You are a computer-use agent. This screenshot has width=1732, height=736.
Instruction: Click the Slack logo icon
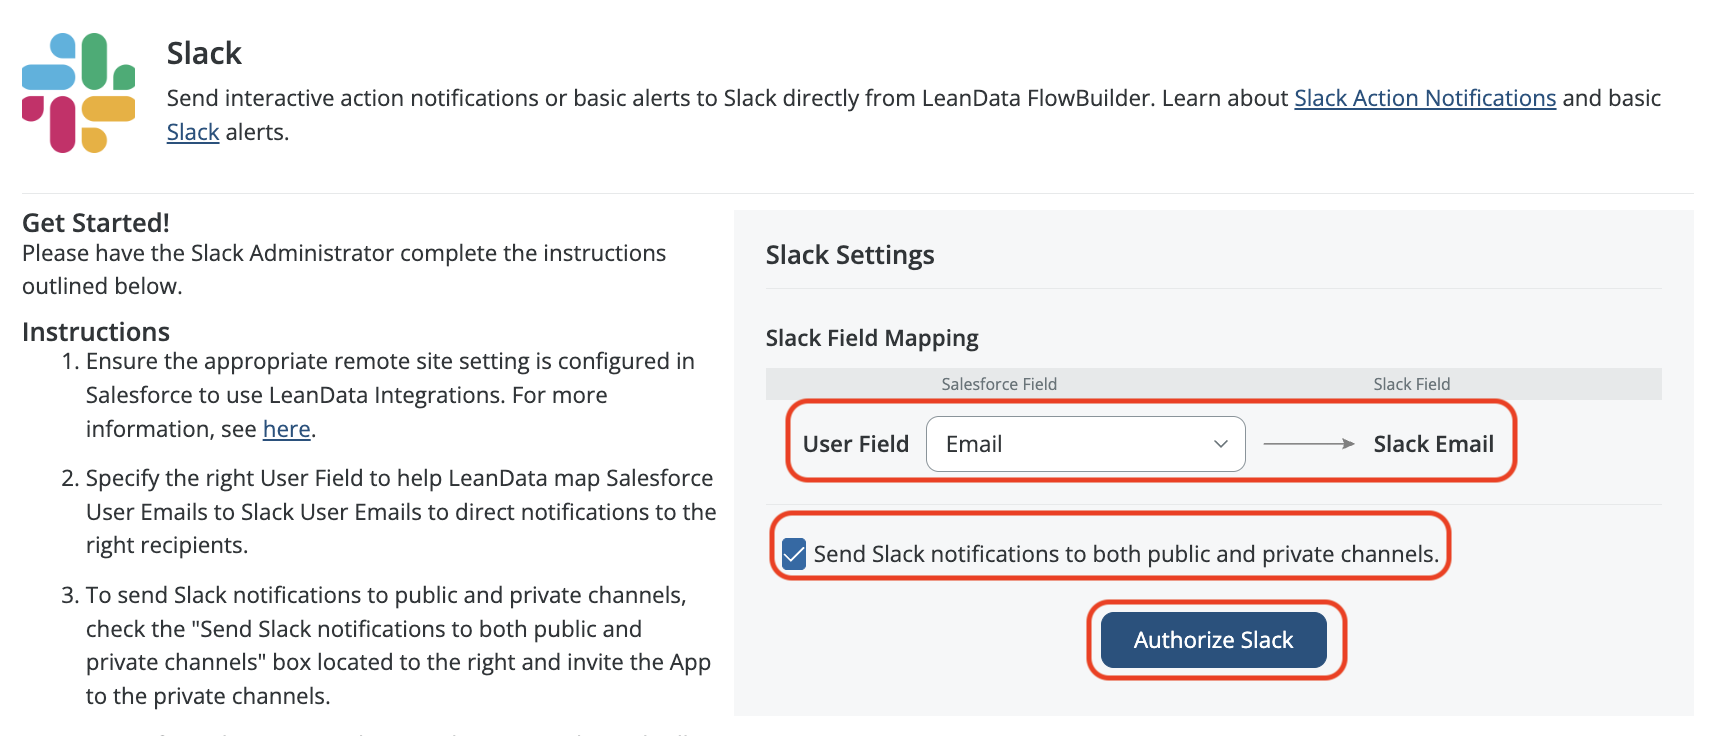pos(78,93)
